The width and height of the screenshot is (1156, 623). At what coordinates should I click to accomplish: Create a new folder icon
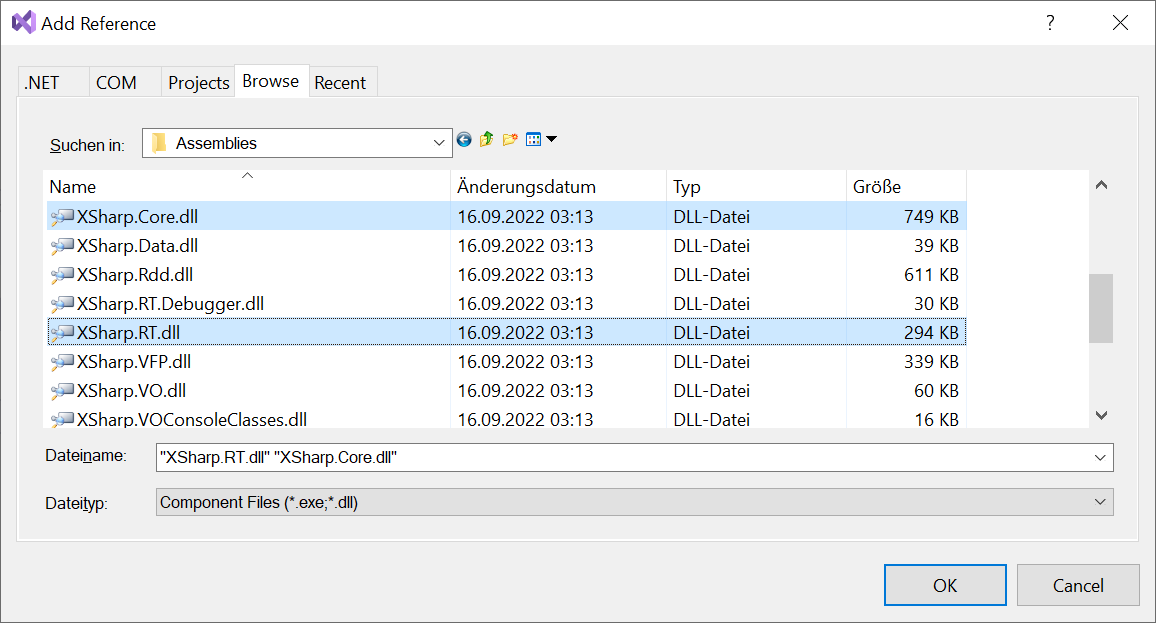[x=509, y=139]
